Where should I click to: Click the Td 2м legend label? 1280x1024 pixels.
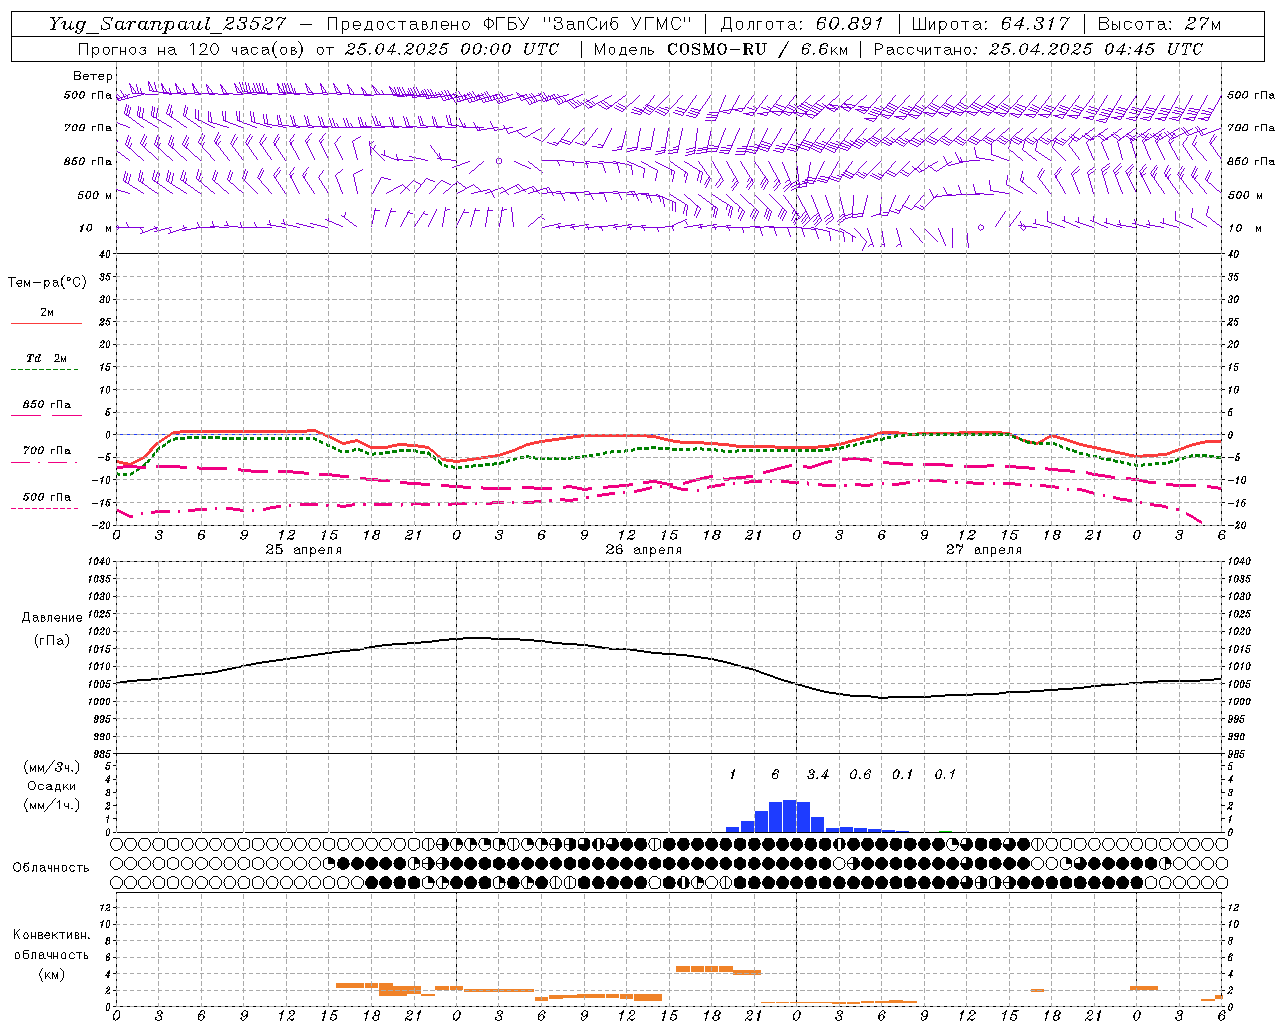pyautogui.click(x=46, y=358)
